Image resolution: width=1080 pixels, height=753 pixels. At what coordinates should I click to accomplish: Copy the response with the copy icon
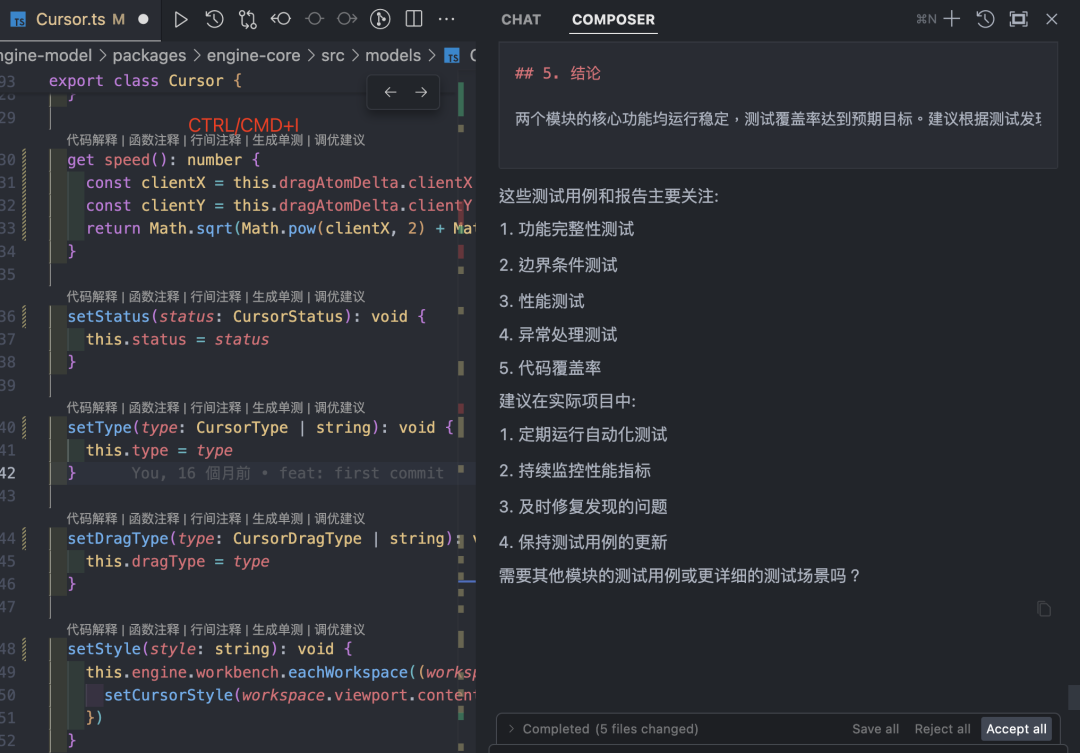(1043, 609)
